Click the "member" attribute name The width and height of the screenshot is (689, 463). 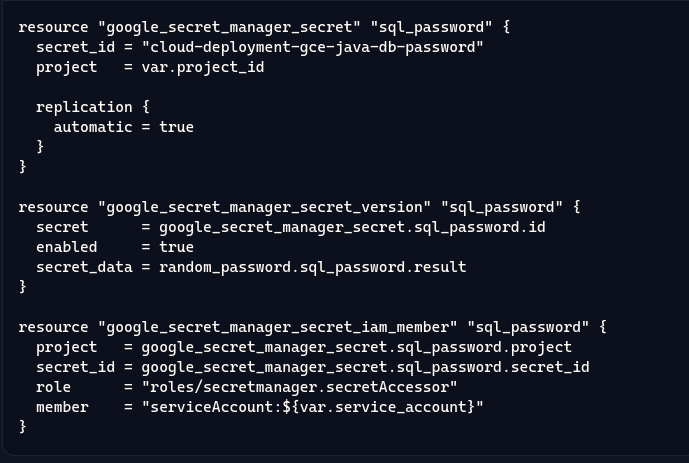(x=62, y=407)
